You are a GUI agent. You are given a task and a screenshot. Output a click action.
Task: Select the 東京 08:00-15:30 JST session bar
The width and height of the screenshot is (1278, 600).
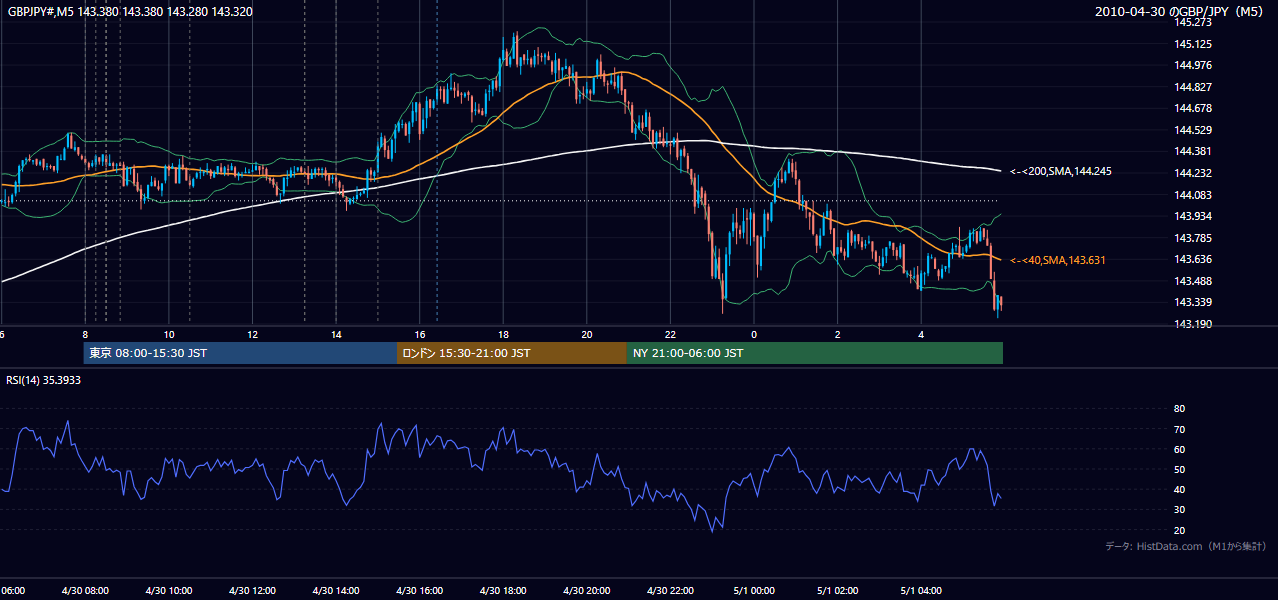[240, 353]
